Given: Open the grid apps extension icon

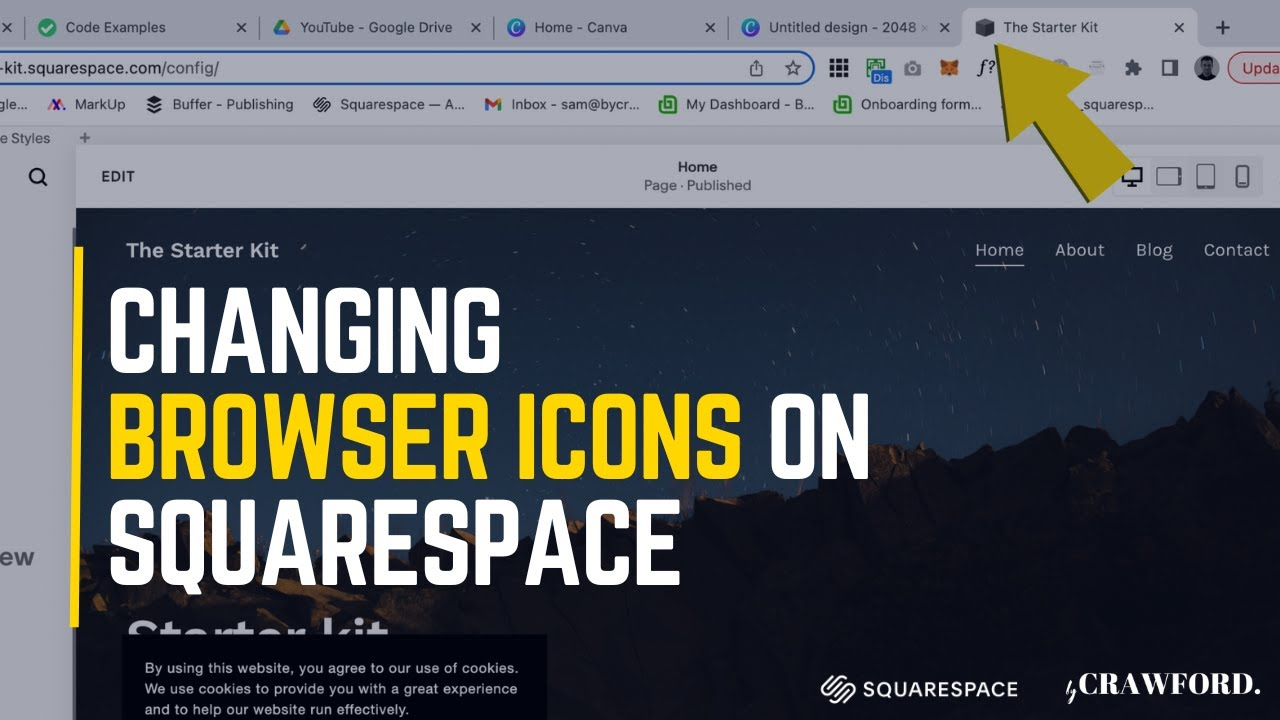Looking at the screenshot, I should pyautogui.click(x=839, y=68).
